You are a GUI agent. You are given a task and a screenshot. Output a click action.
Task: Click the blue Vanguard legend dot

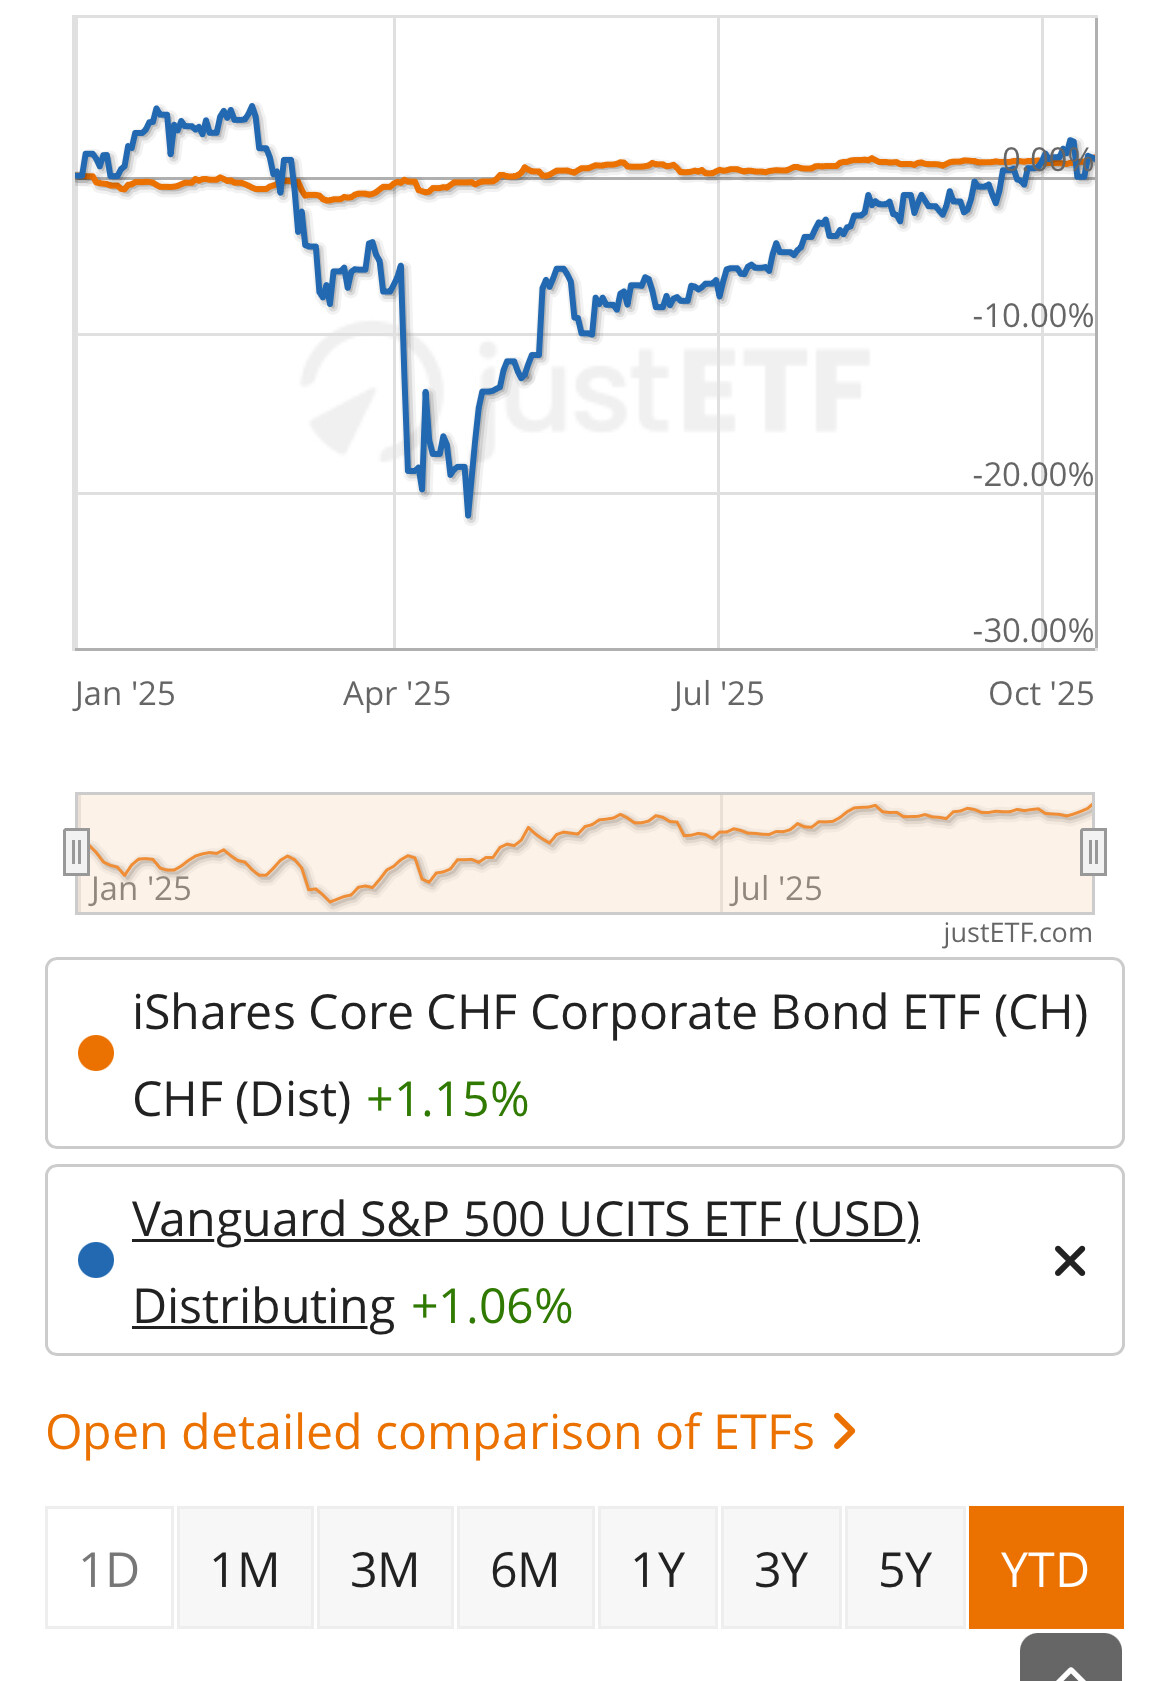(96, 1260)
